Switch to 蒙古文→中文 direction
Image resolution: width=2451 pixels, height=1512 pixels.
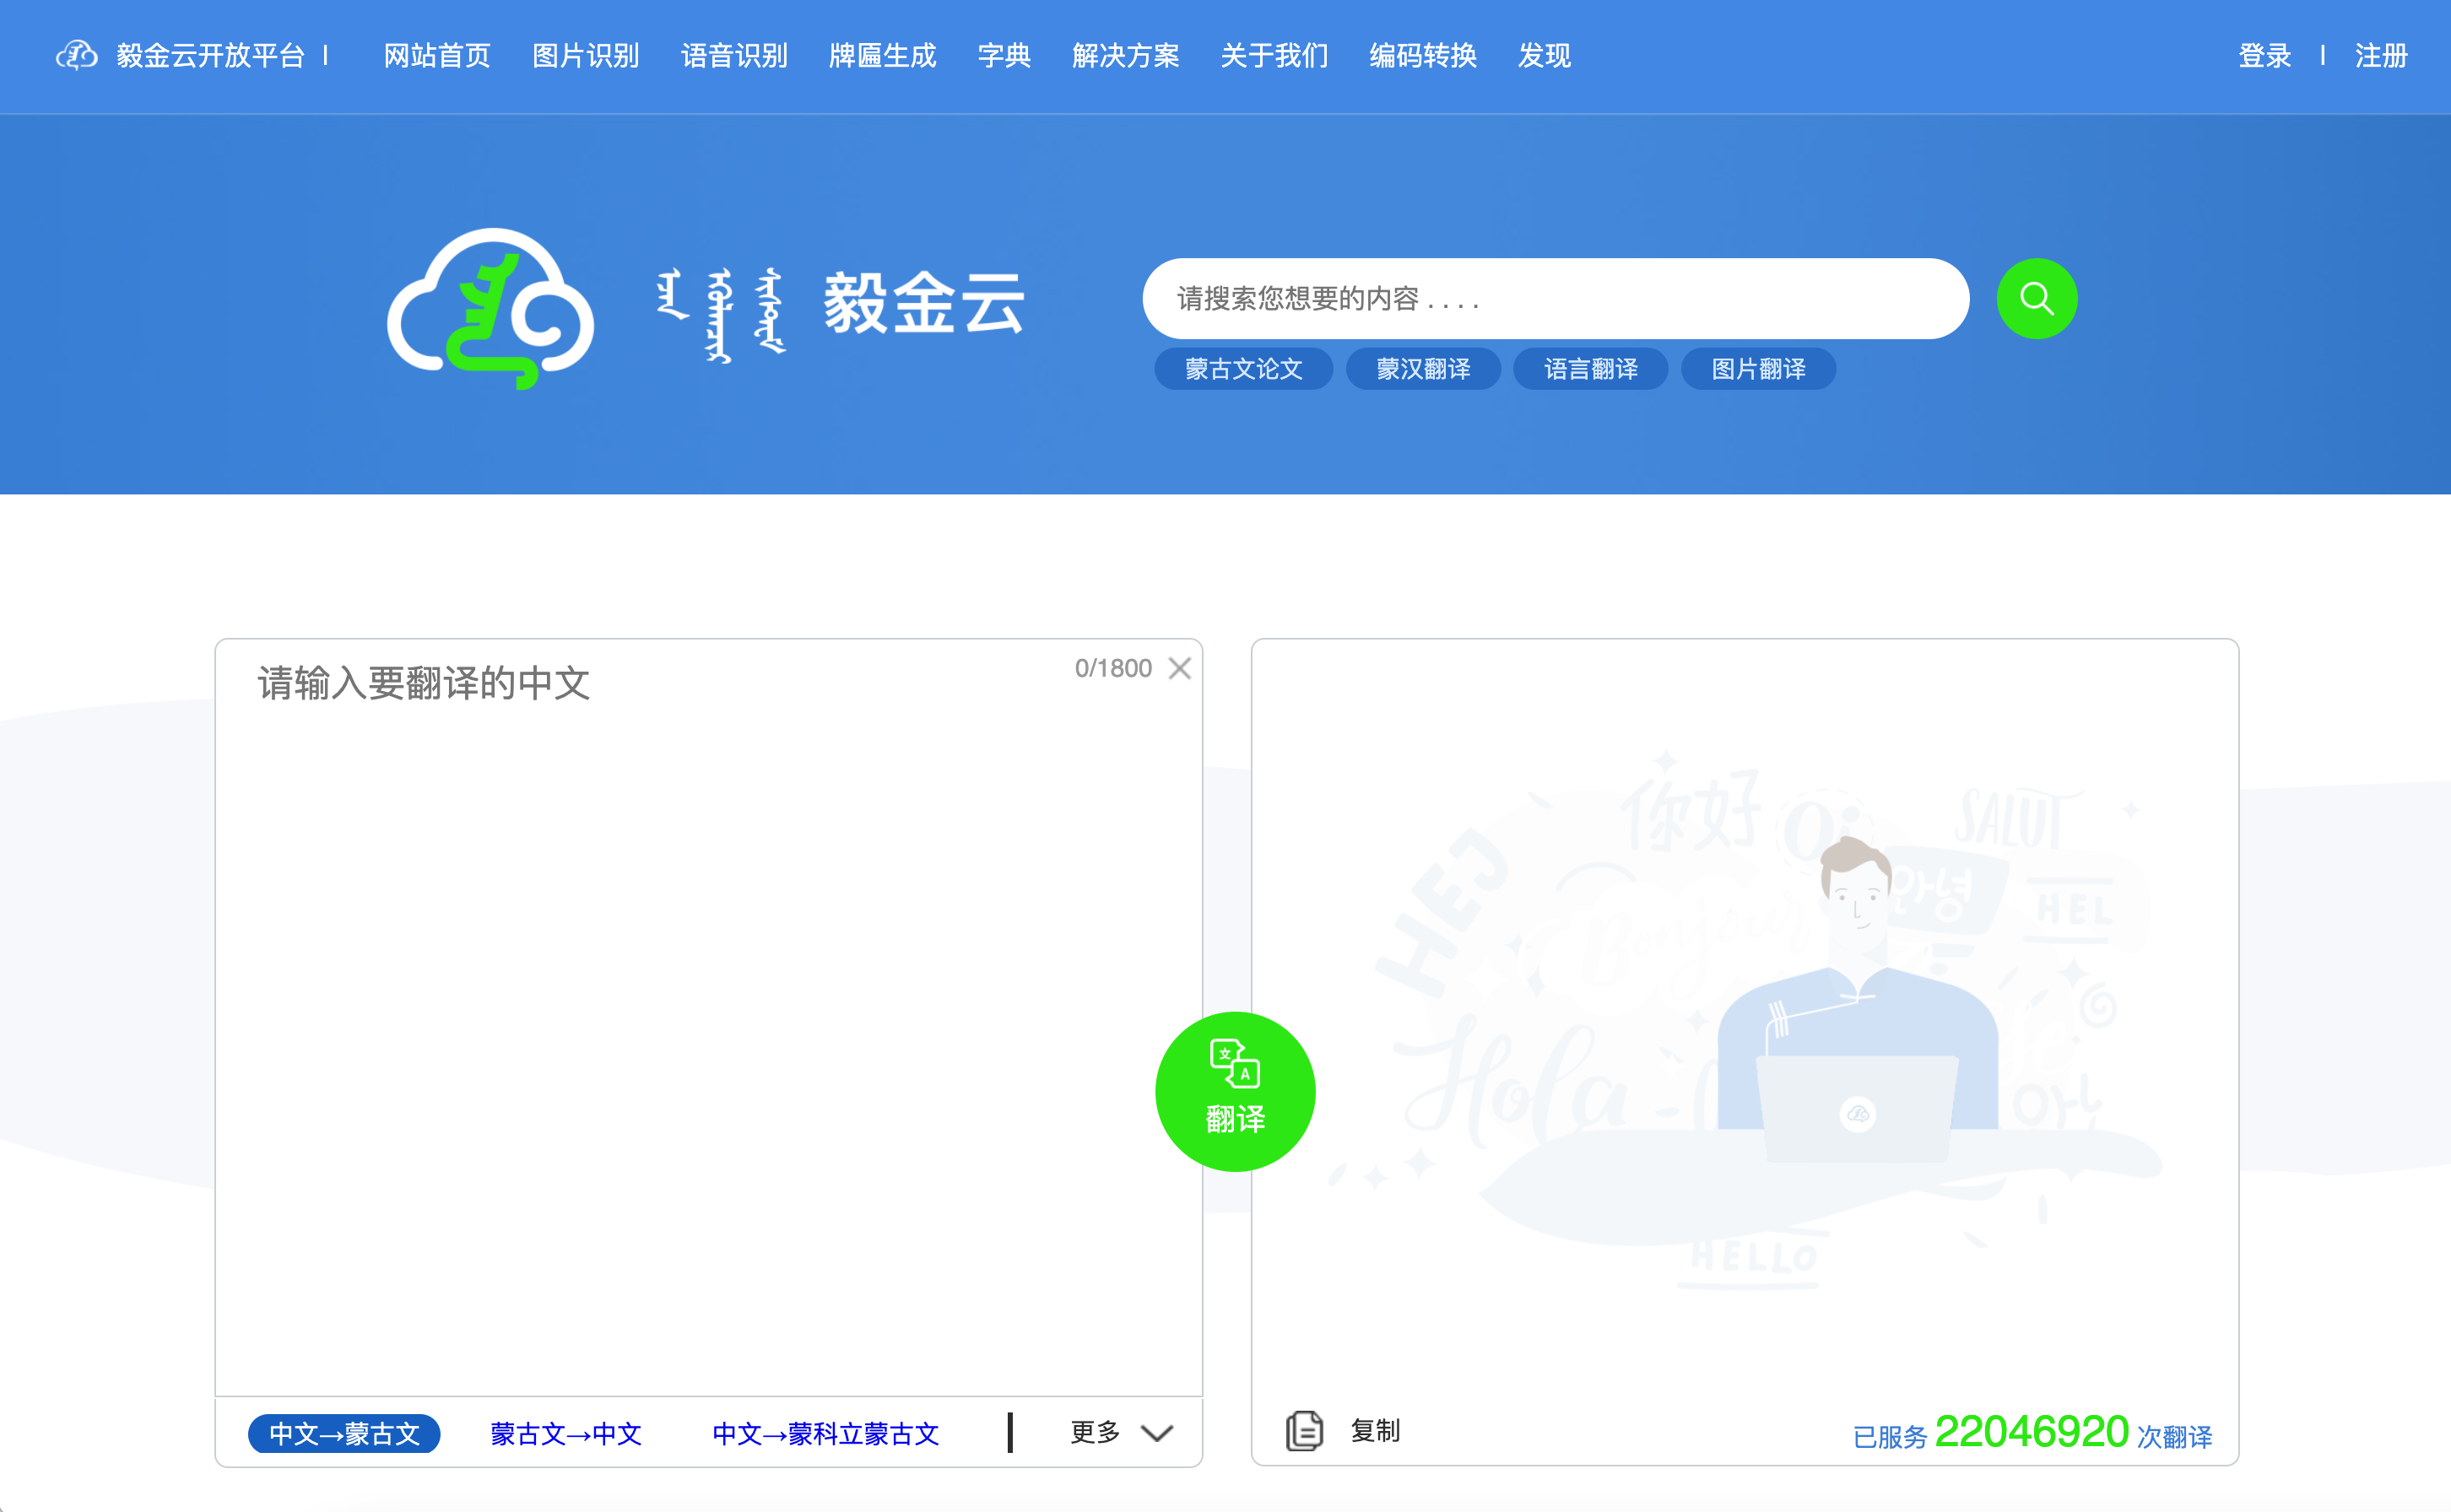(565, 1432)
